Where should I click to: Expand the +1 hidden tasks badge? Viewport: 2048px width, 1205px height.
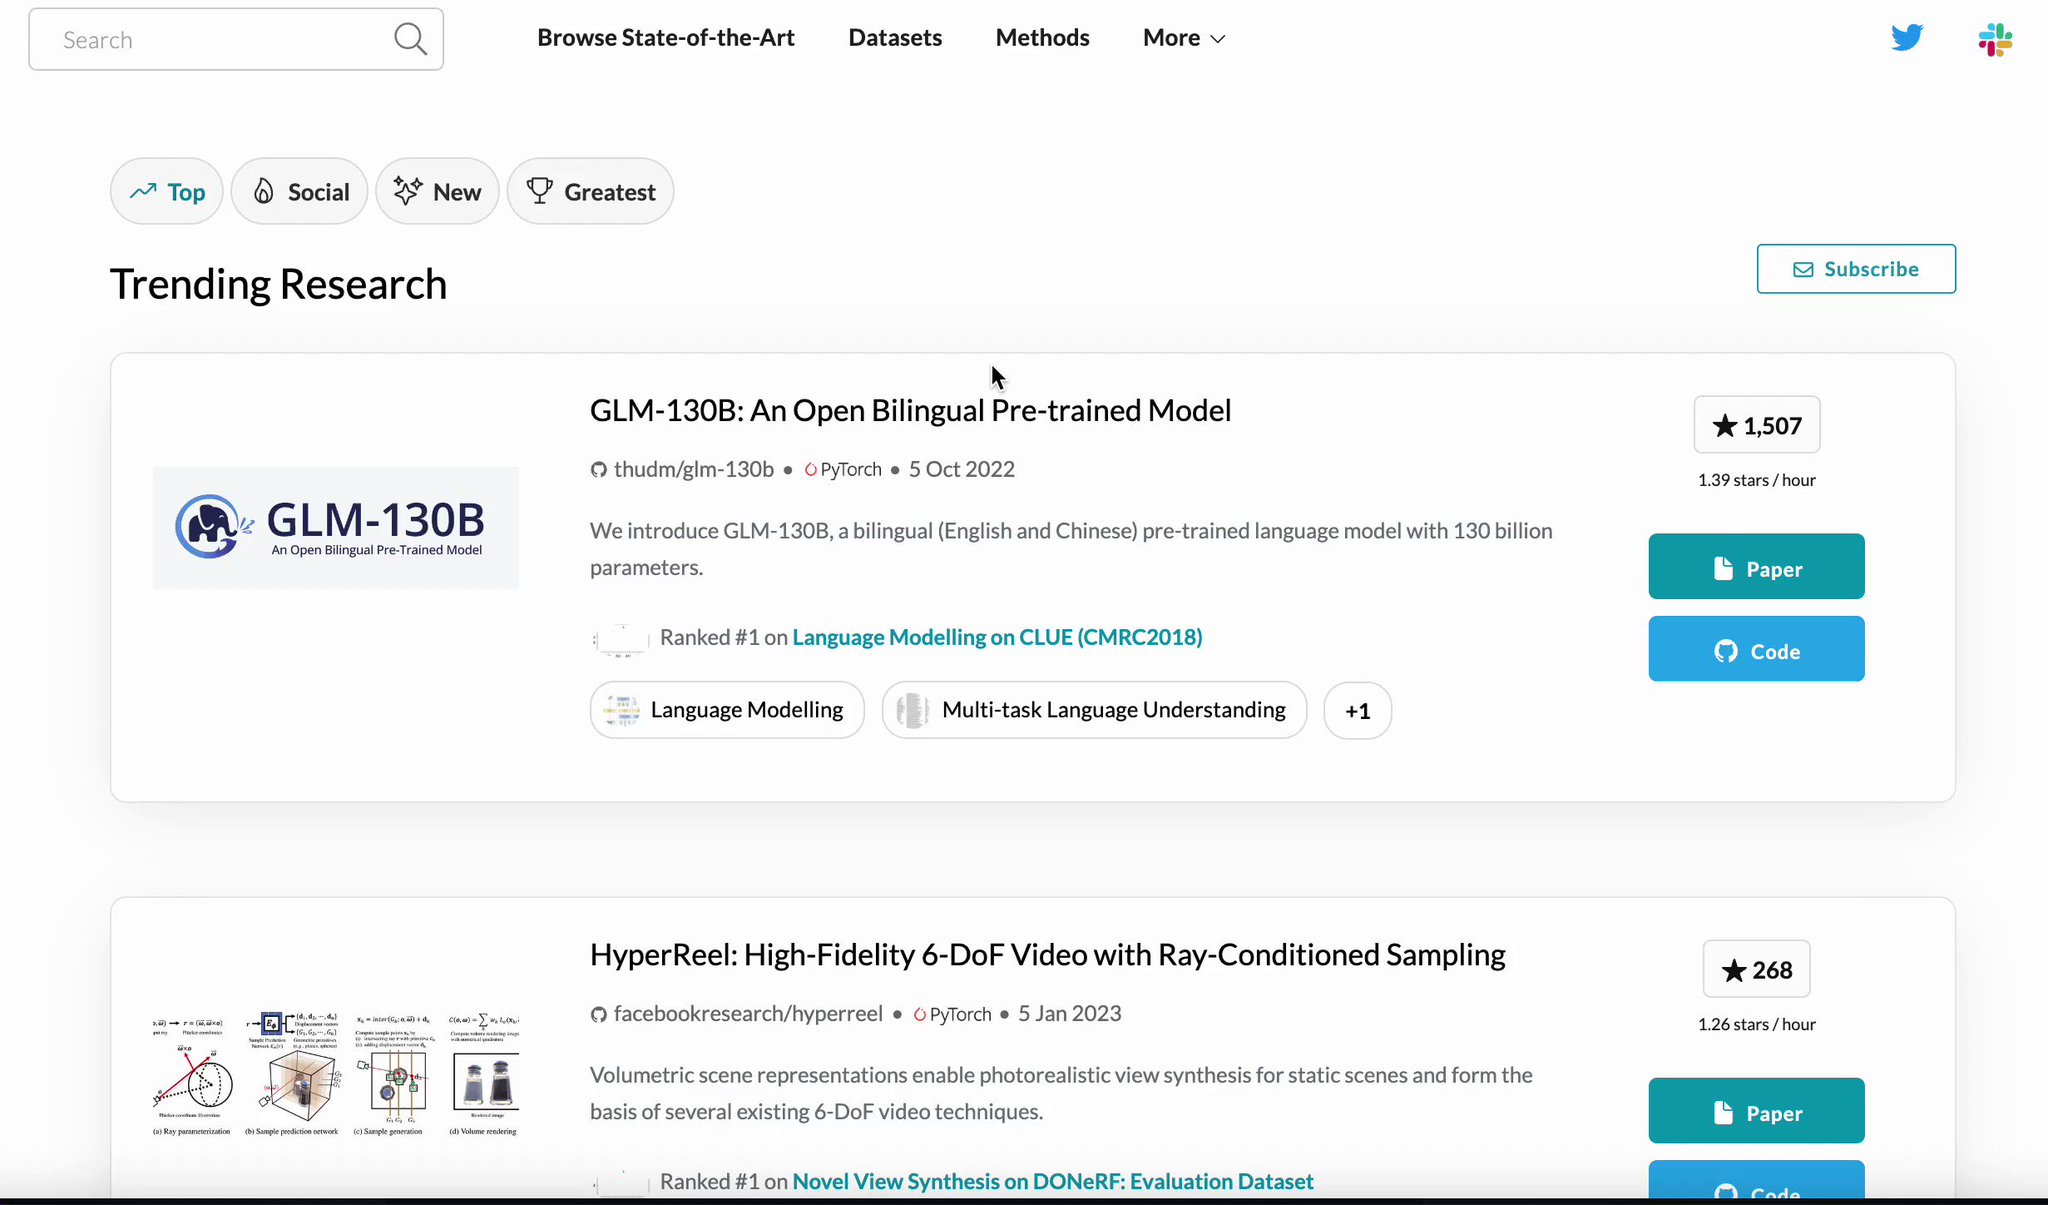(1357, 710)
